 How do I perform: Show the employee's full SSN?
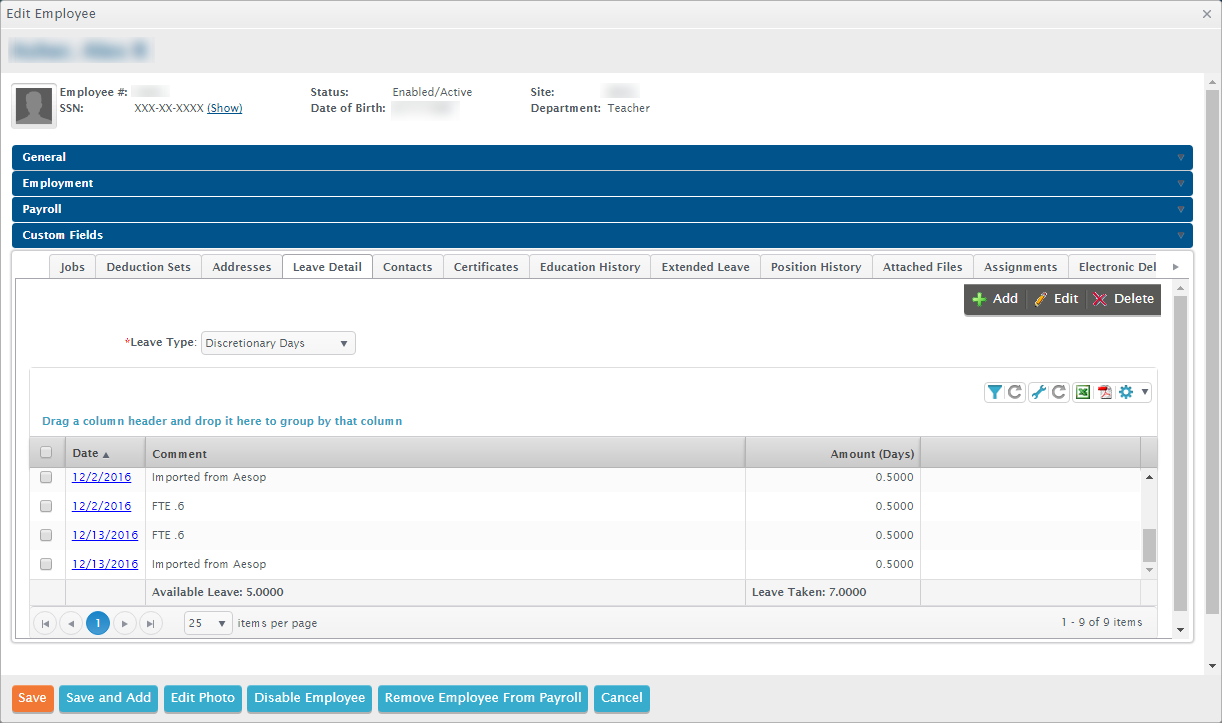tap(224, 108)
